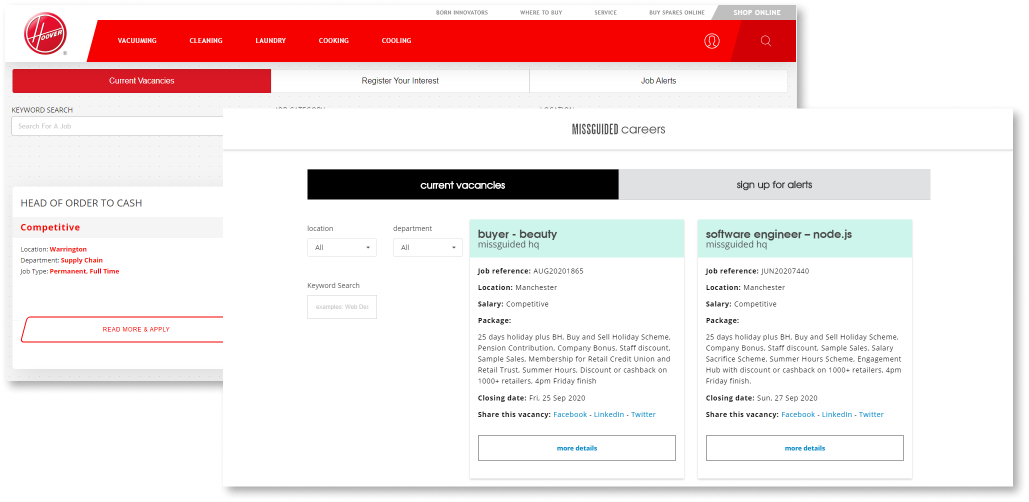Open Where To Buy link
This screenshot has height=502, width=1029.
point(541,12)
